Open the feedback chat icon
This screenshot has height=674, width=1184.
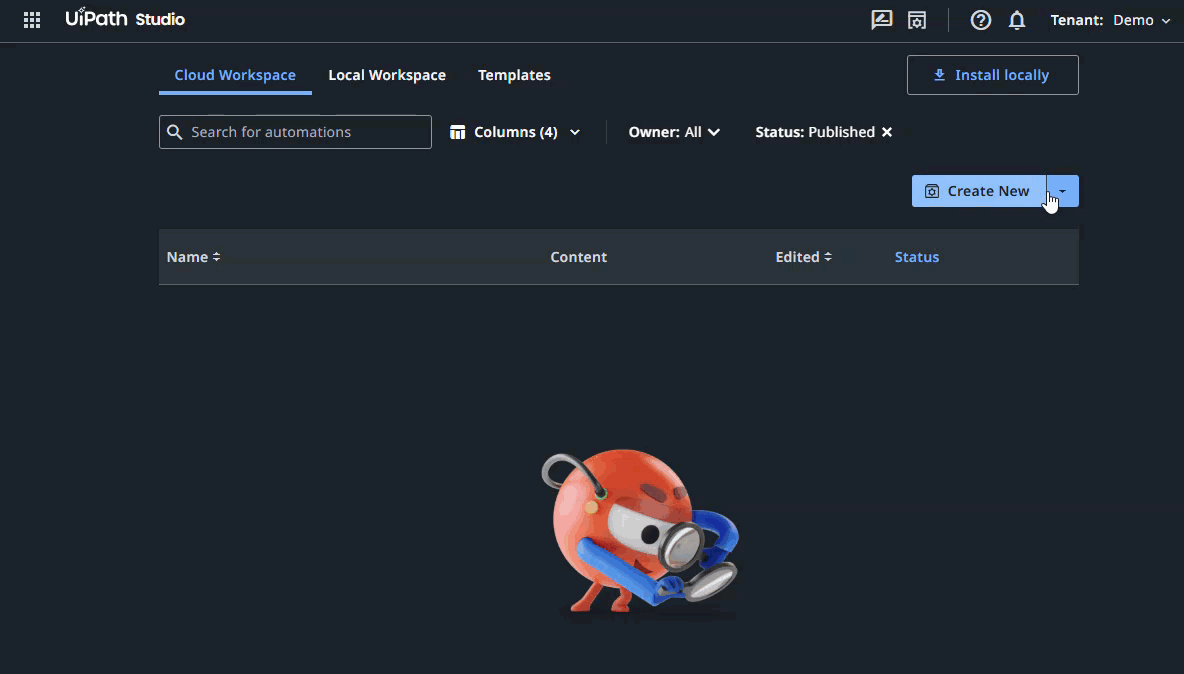[x=881, y=20]
